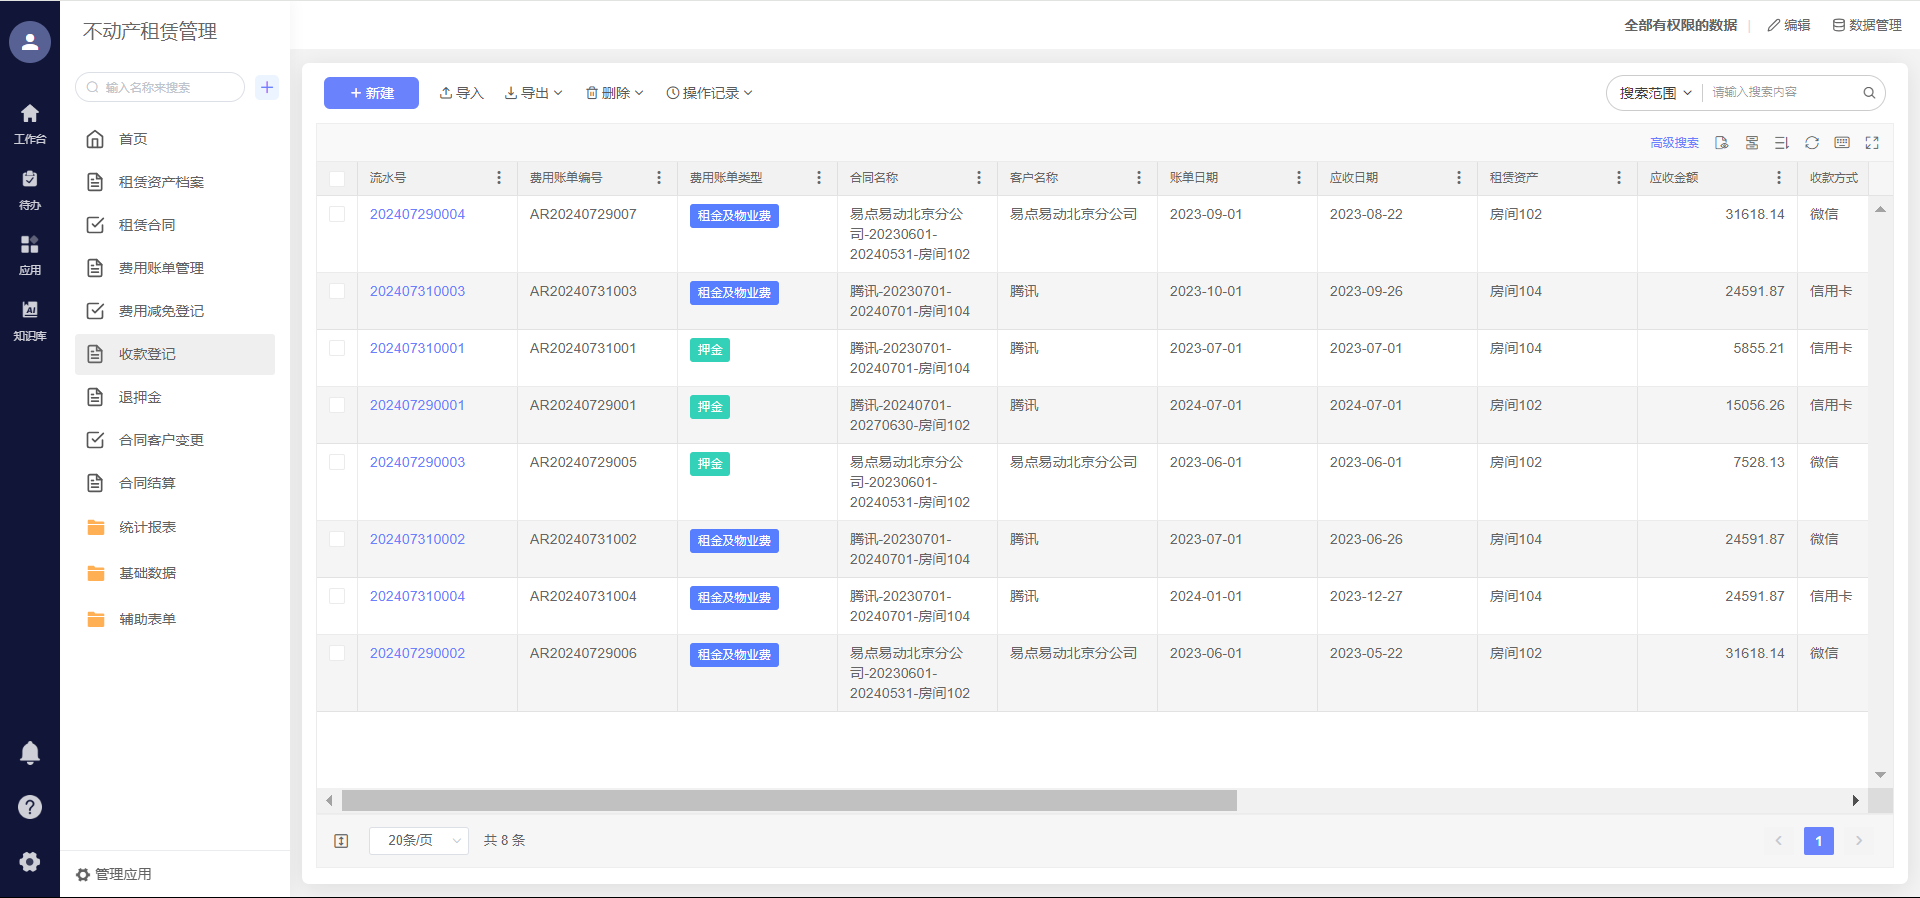
Task: Open record link 202407310003
Action: click(x=417, y=291)
